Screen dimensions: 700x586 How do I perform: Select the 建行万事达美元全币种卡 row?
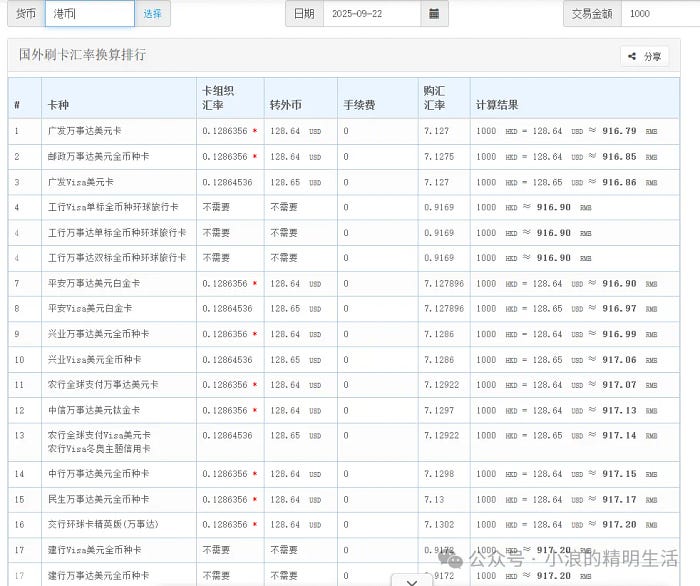coord(344,574)
